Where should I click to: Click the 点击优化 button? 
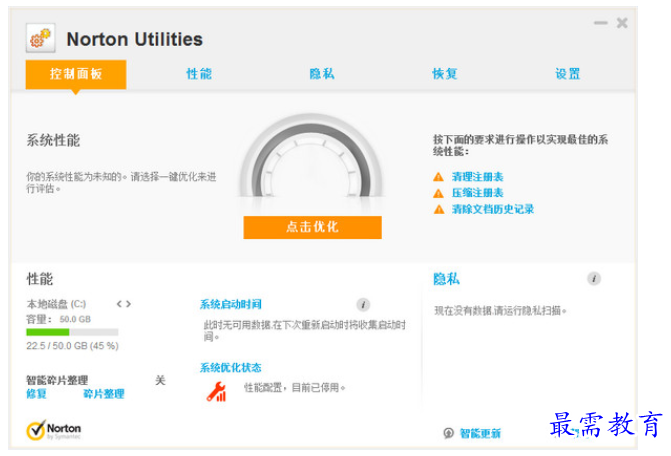pos(312,227)
